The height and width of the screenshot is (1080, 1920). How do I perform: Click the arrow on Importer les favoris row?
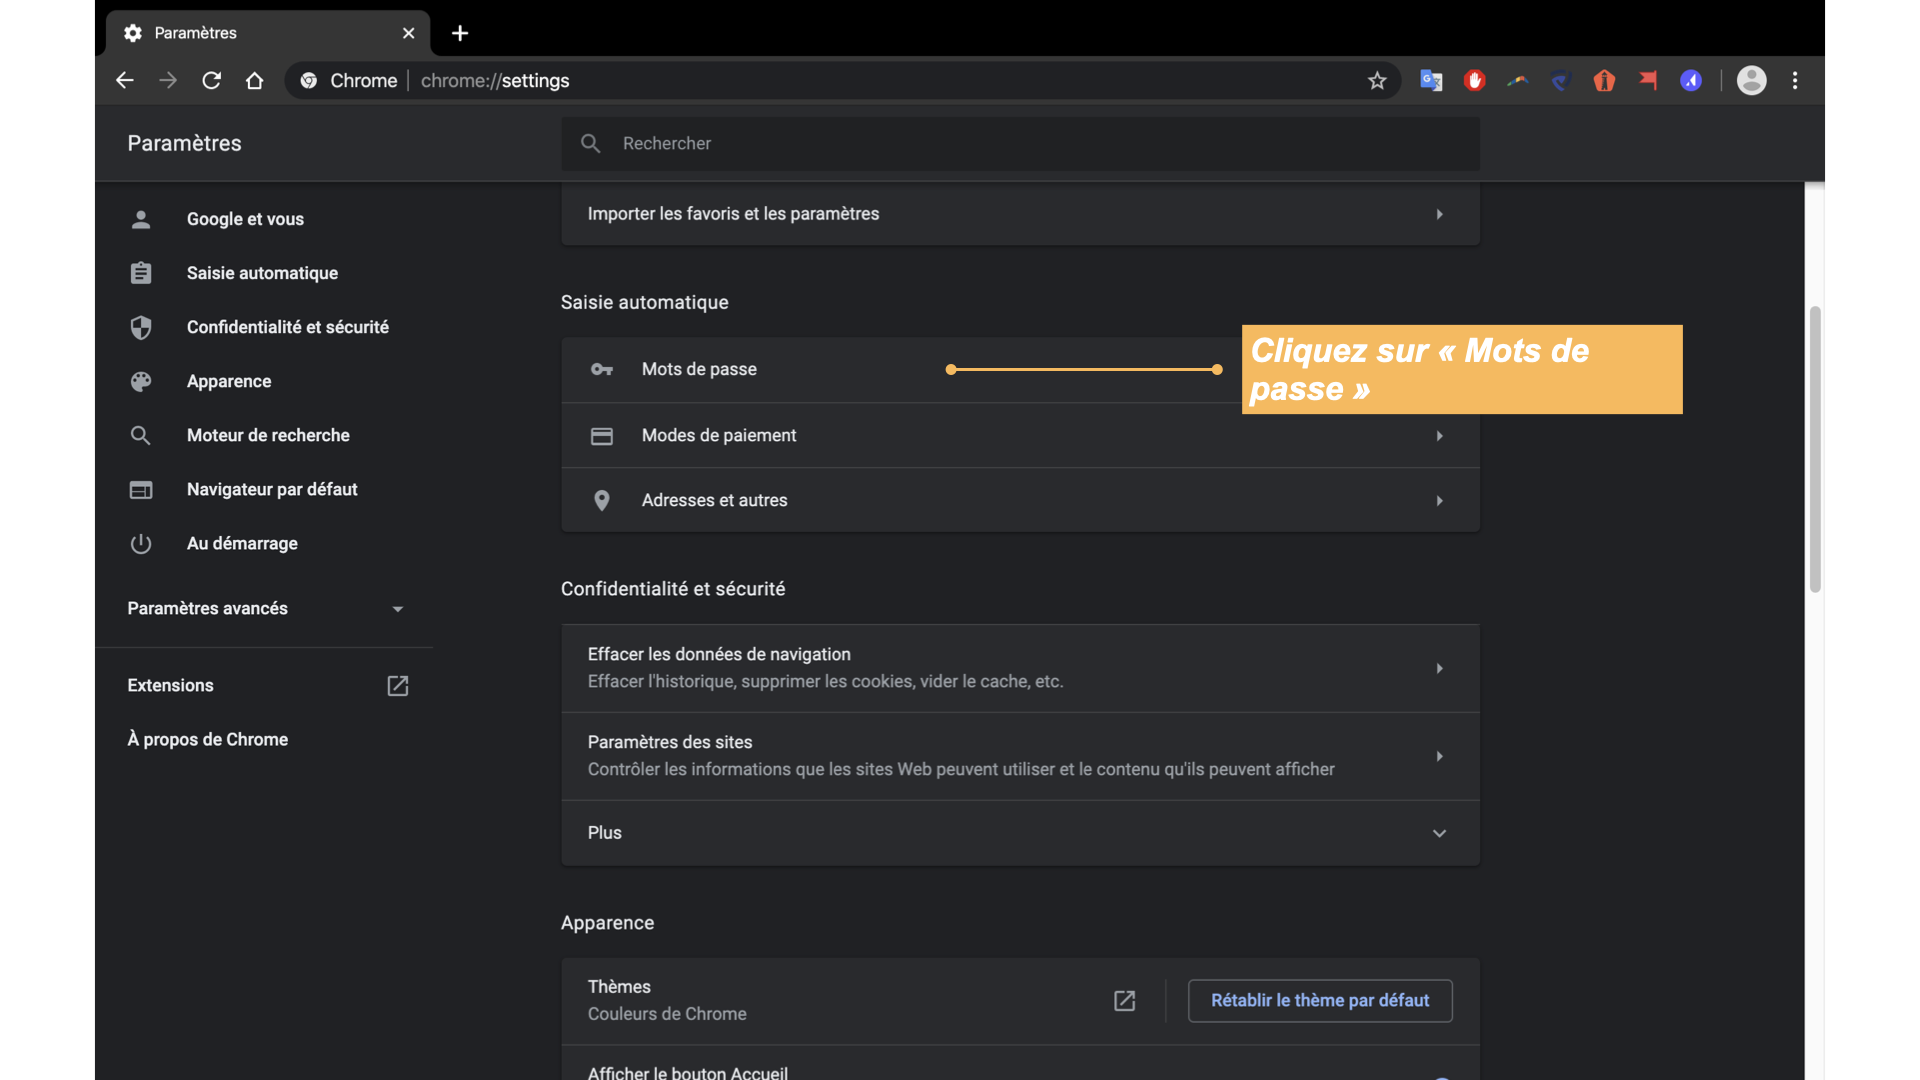click(1440, 214)
